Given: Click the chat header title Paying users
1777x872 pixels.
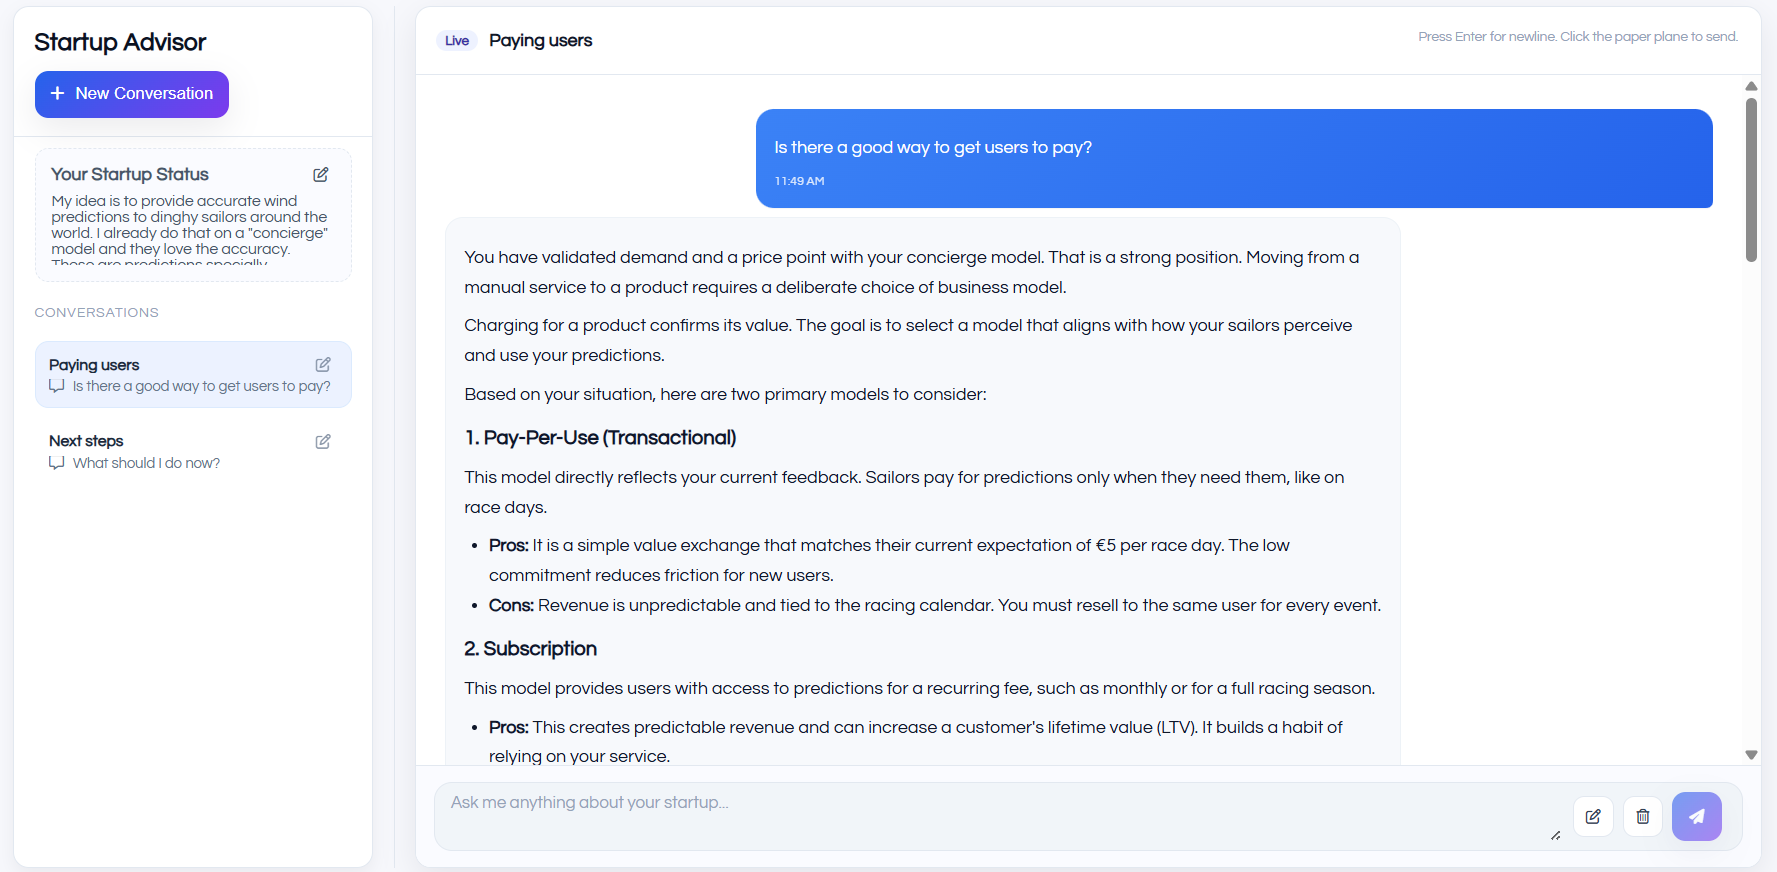Looking at the screenshot, I should pyautogui.click(x=541, y=41).
